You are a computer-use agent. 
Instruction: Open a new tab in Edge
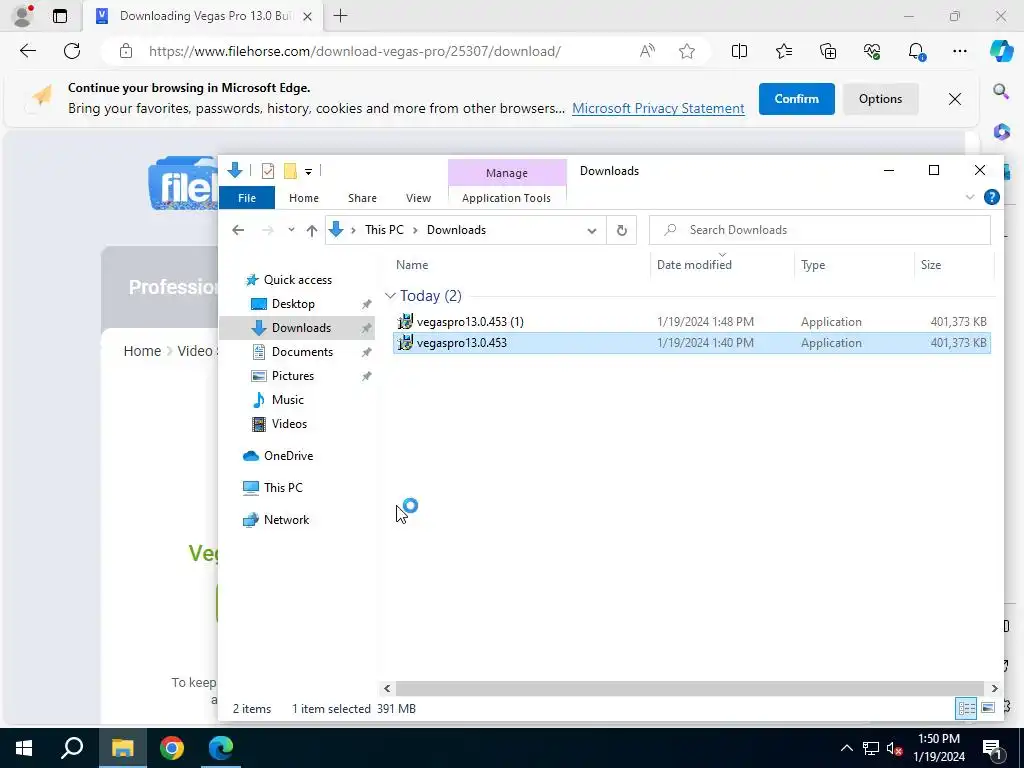340,16
